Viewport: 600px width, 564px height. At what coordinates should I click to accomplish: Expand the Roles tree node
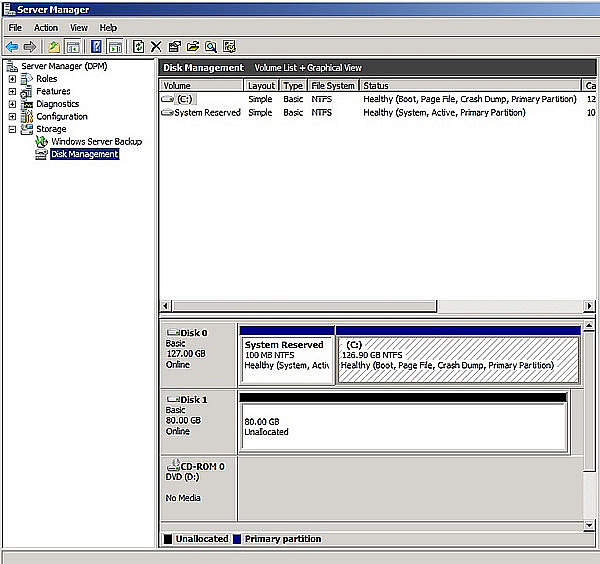tap(13, 79)
